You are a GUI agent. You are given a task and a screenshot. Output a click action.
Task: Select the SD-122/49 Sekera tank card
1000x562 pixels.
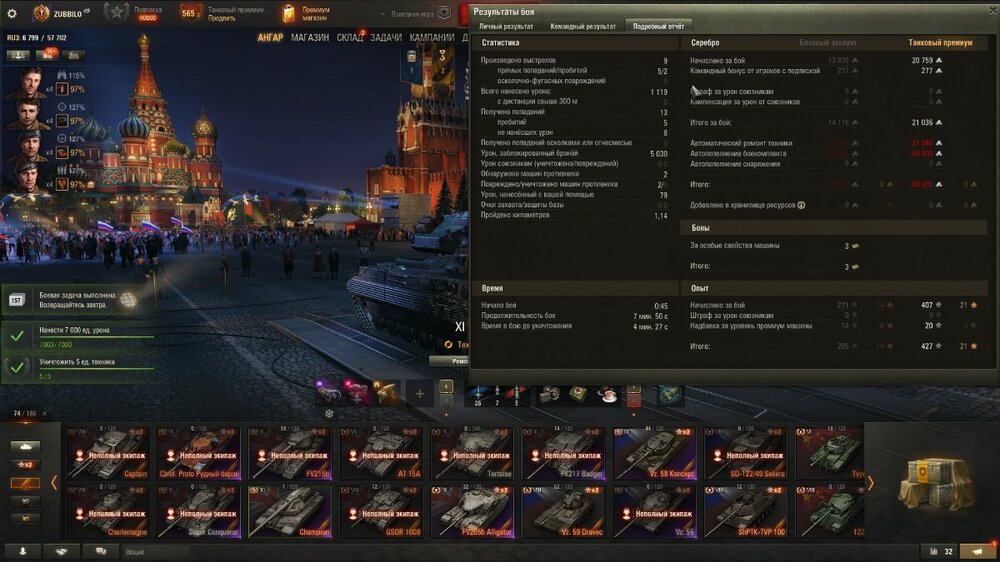746,453
